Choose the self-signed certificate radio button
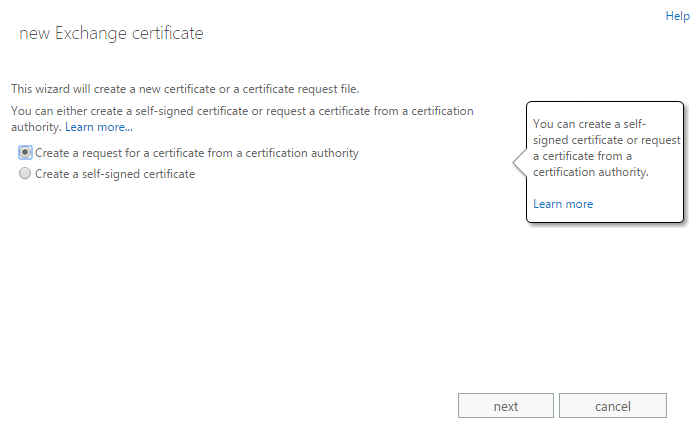Viewport: 698px width, 426px height. click(25, 173)
